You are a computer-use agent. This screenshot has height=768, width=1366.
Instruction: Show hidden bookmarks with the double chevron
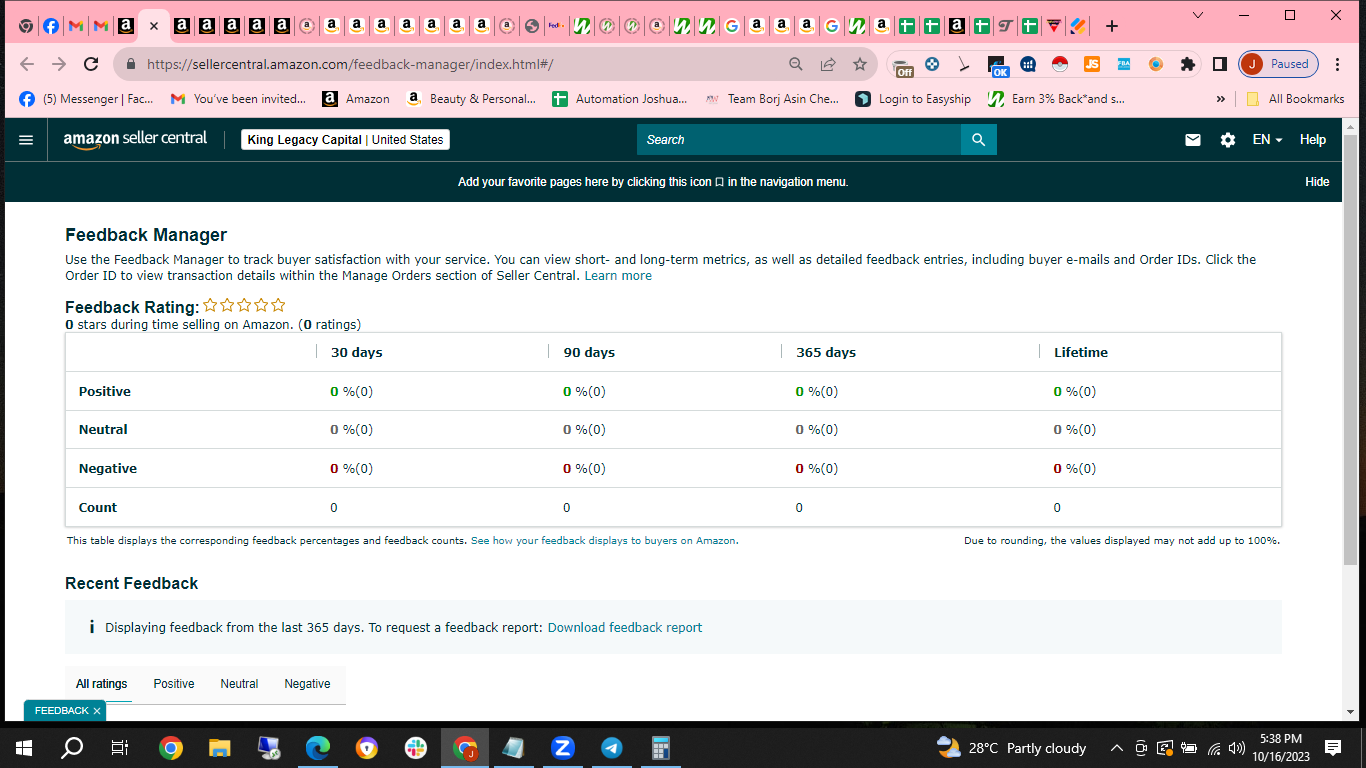(x=1220, y=99)
